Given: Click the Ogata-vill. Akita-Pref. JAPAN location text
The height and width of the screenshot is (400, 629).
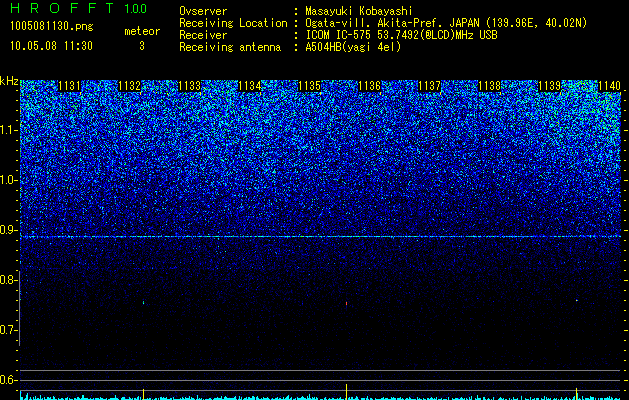Looking at the screenshot, I should 446,23.
